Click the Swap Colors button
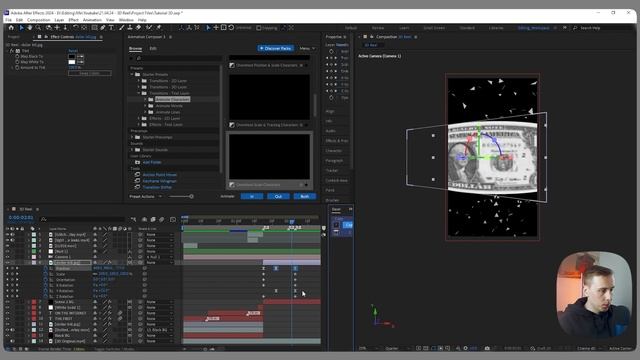This screenshot has width=640, height=360. [90, 73]
